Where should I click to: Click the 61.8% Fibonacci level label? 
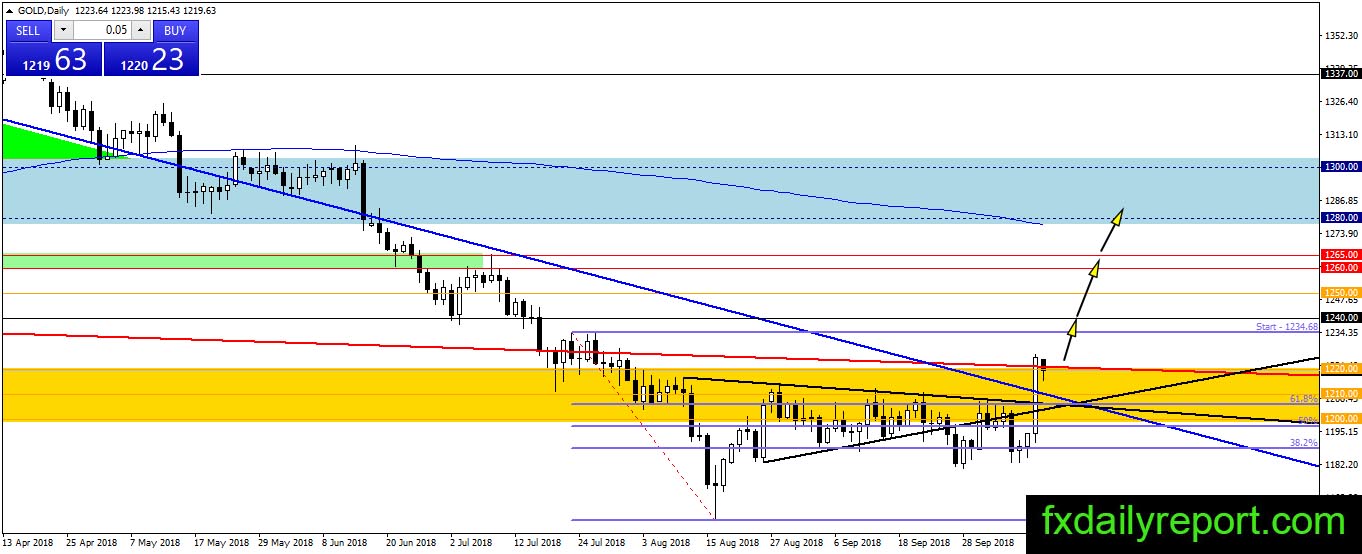[x=1304, y=398]
